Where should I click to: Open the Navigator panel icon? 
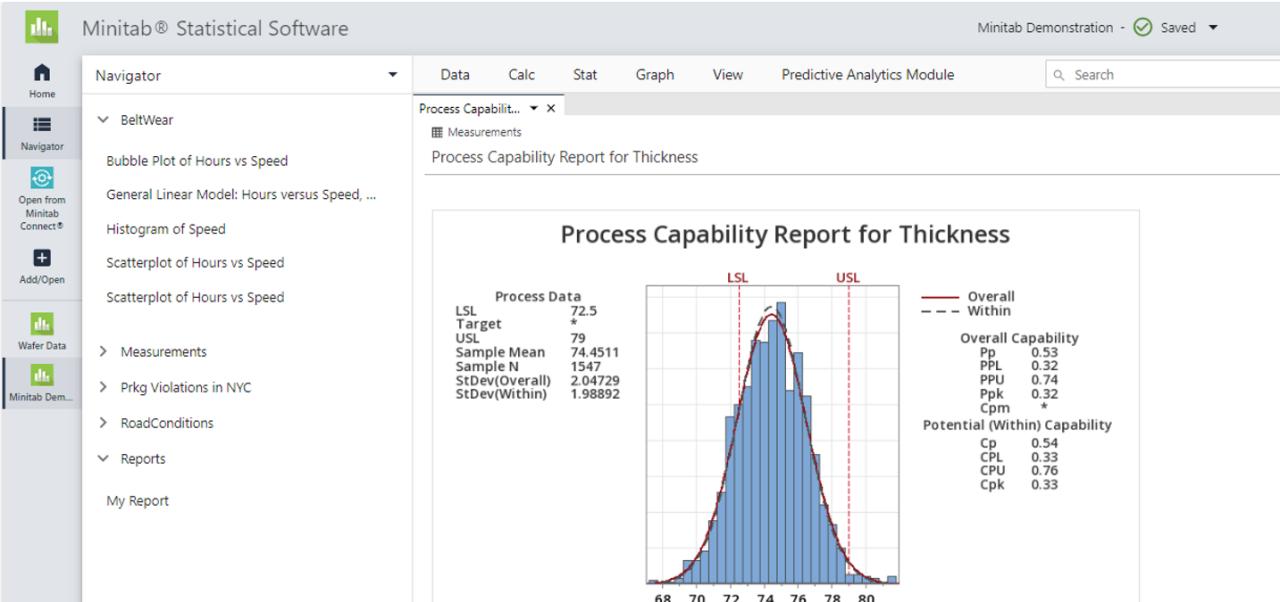[41, 126]
